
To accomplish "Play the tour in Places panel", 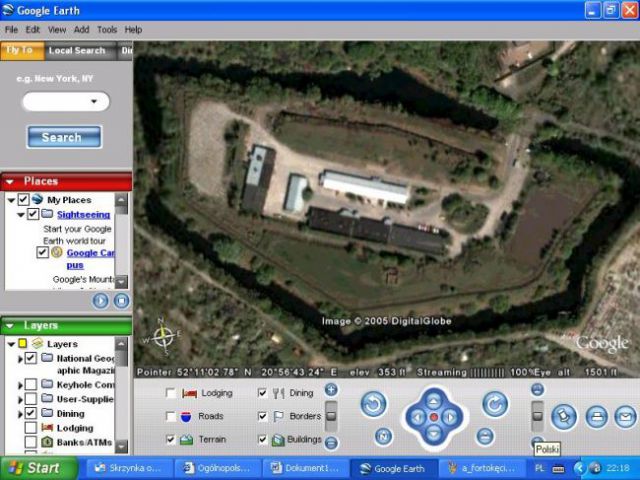I will coord(100,301).
